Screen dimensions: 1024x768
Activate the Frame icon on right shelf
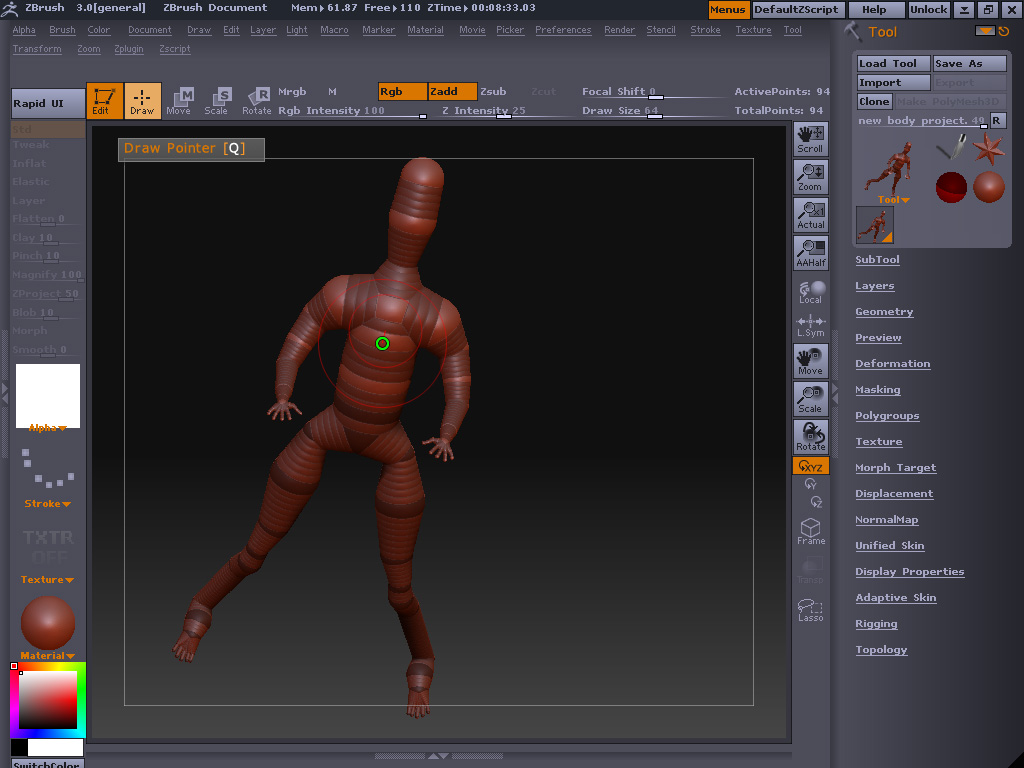[x=810, y=531]
